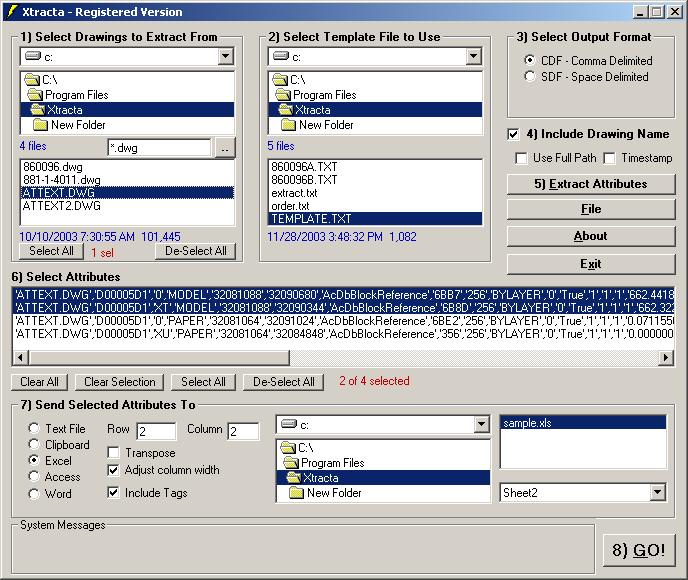The image size is (688, 580).
Task: Click Select All under attributes list
Action: (x=204, y=382)
